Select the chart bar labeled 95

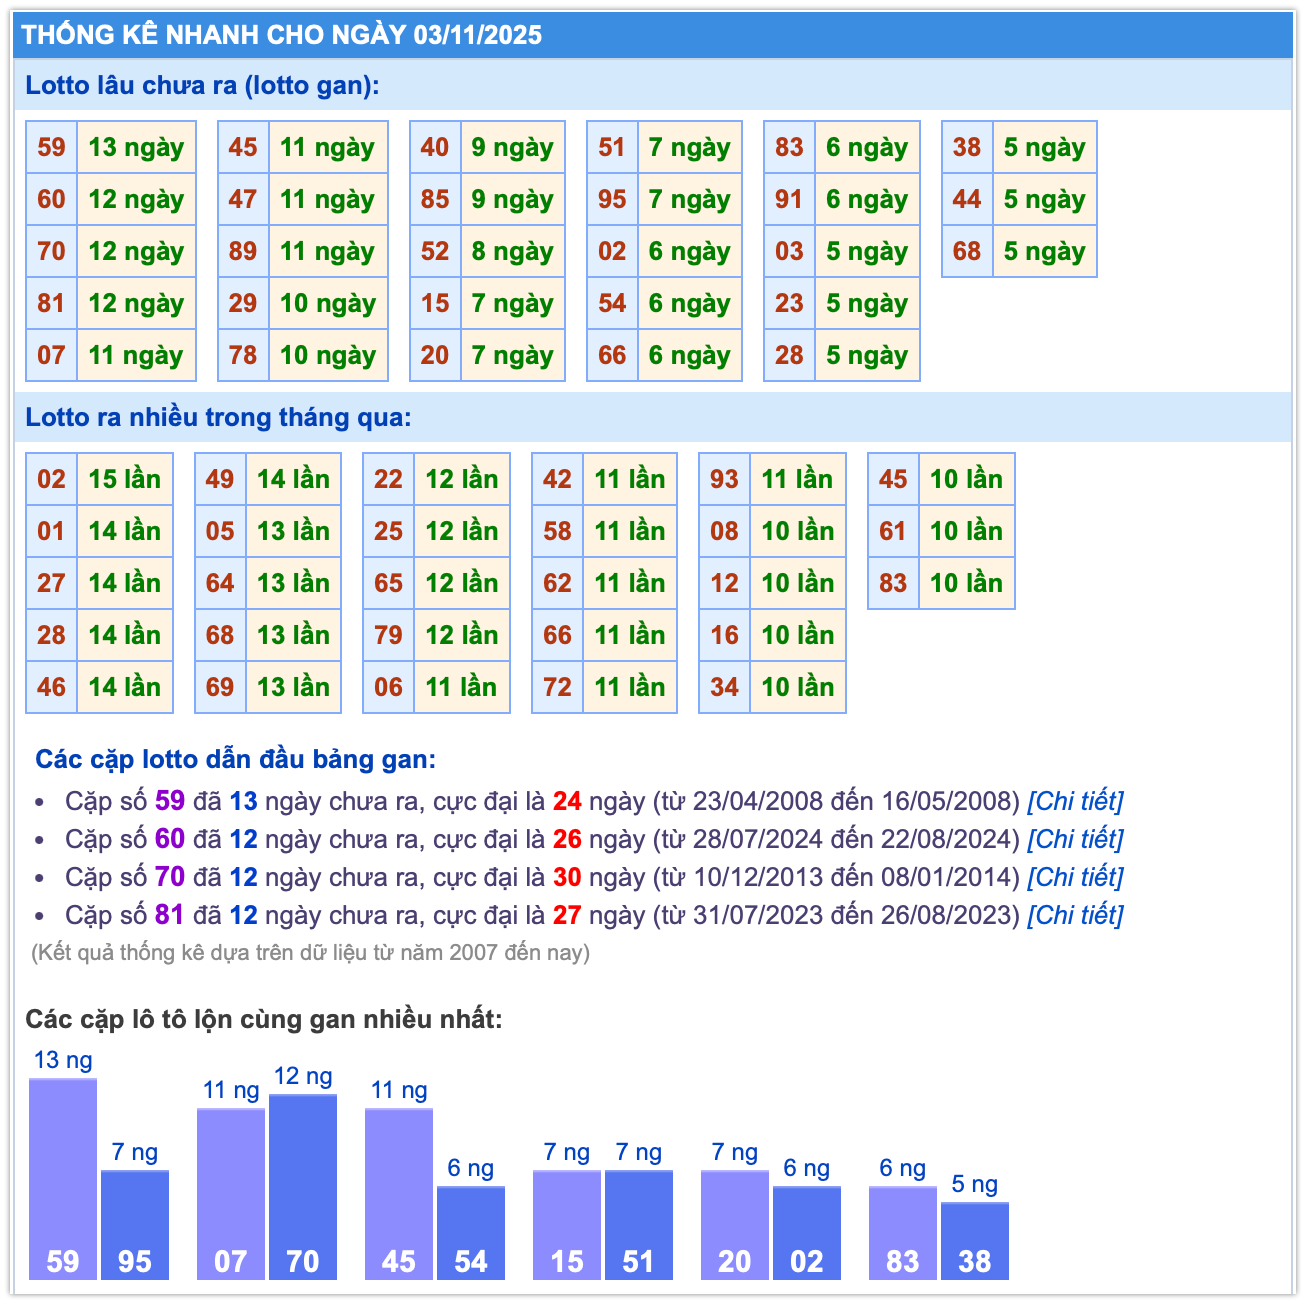(135, 1225)
